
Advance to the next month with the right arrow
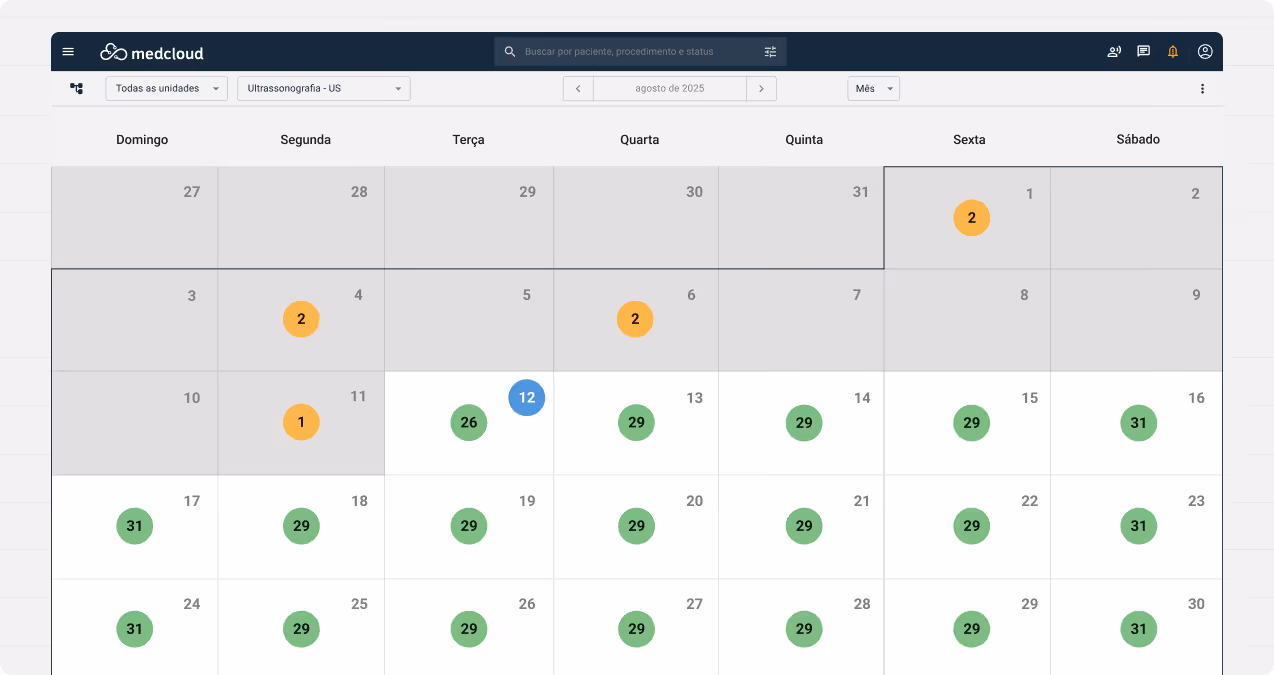point(762,88)
